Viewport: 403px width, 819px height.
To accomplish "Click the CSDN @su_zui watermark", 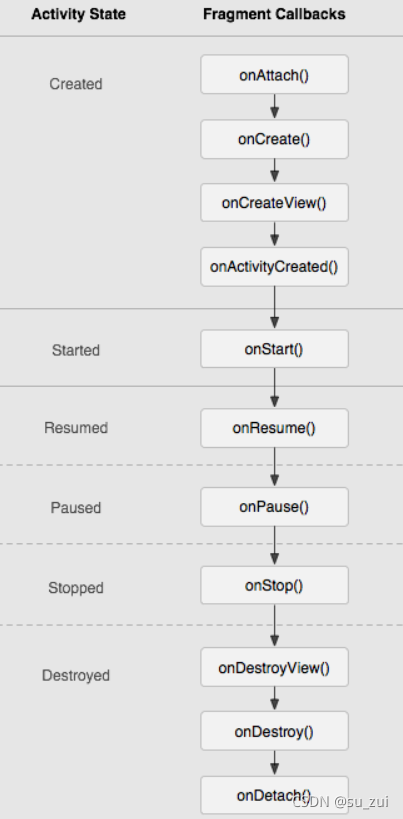I will tap(341, 802).
